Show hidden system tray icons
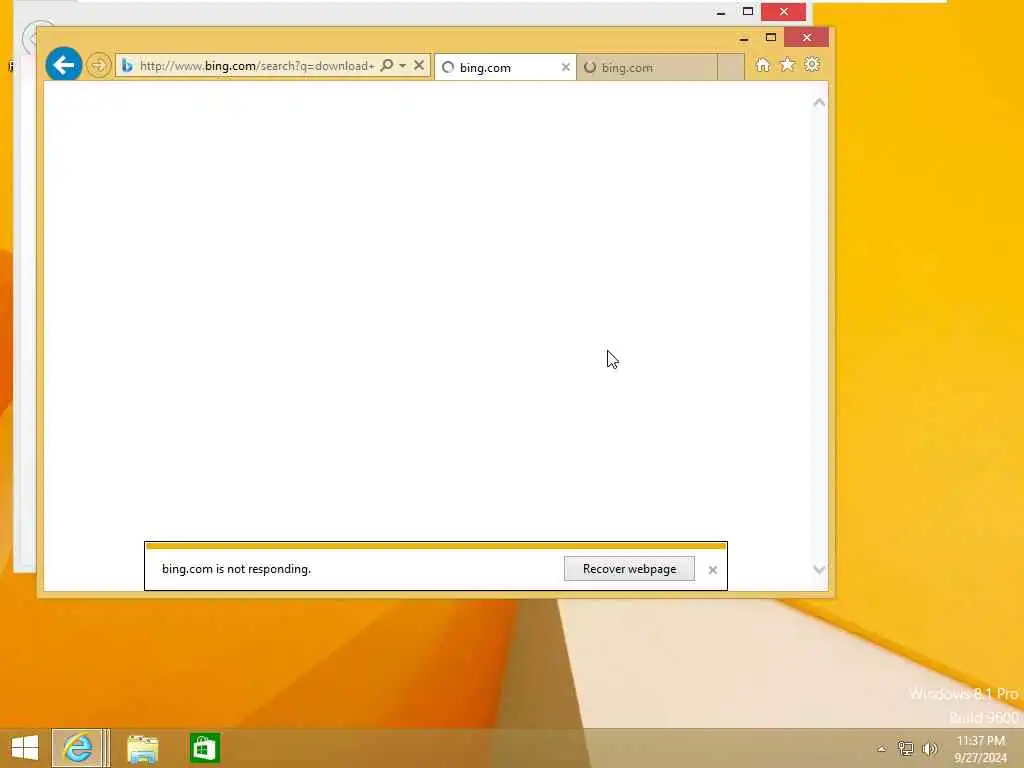 pos(882,749)
